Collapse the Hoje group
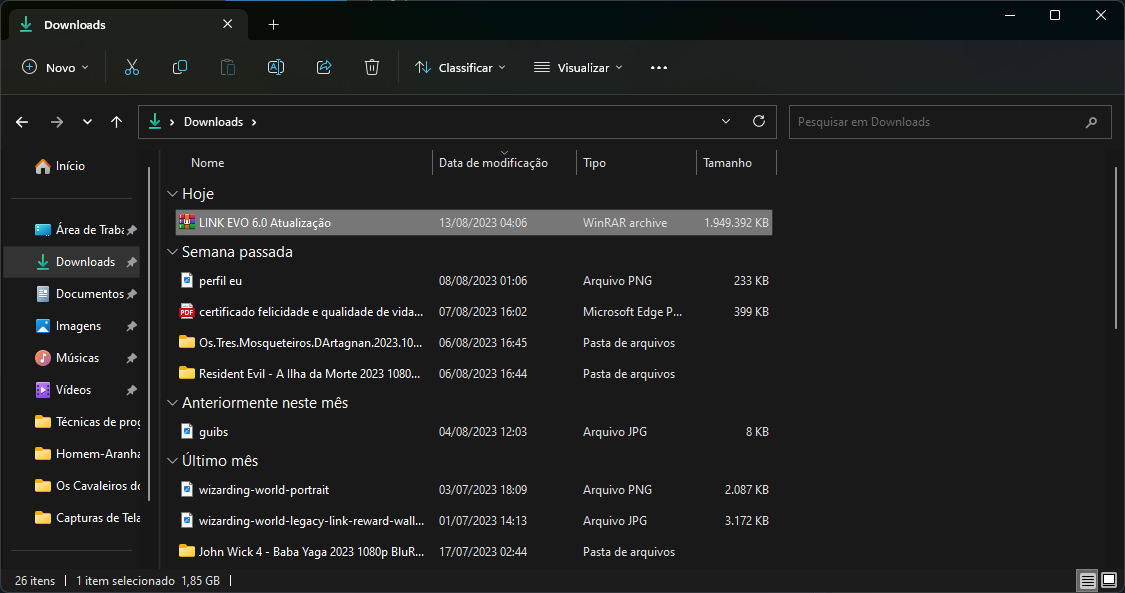Viewport: 1125px width, 593px height. coord(172,194)
